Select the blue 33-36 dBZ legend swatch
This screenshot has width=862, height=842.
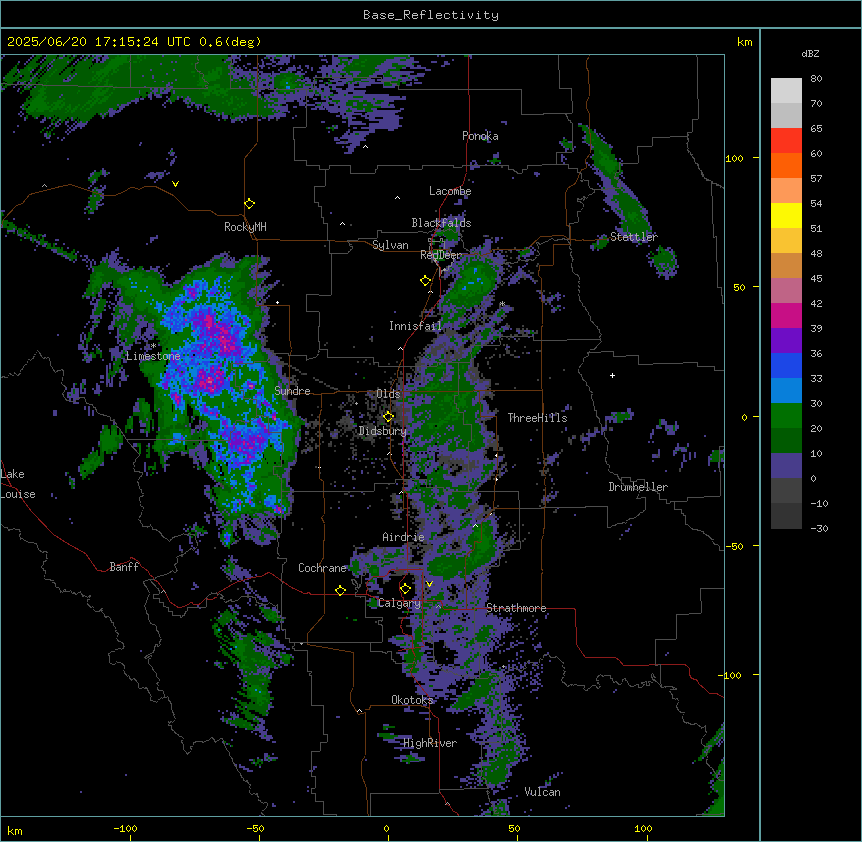point(786,365)
